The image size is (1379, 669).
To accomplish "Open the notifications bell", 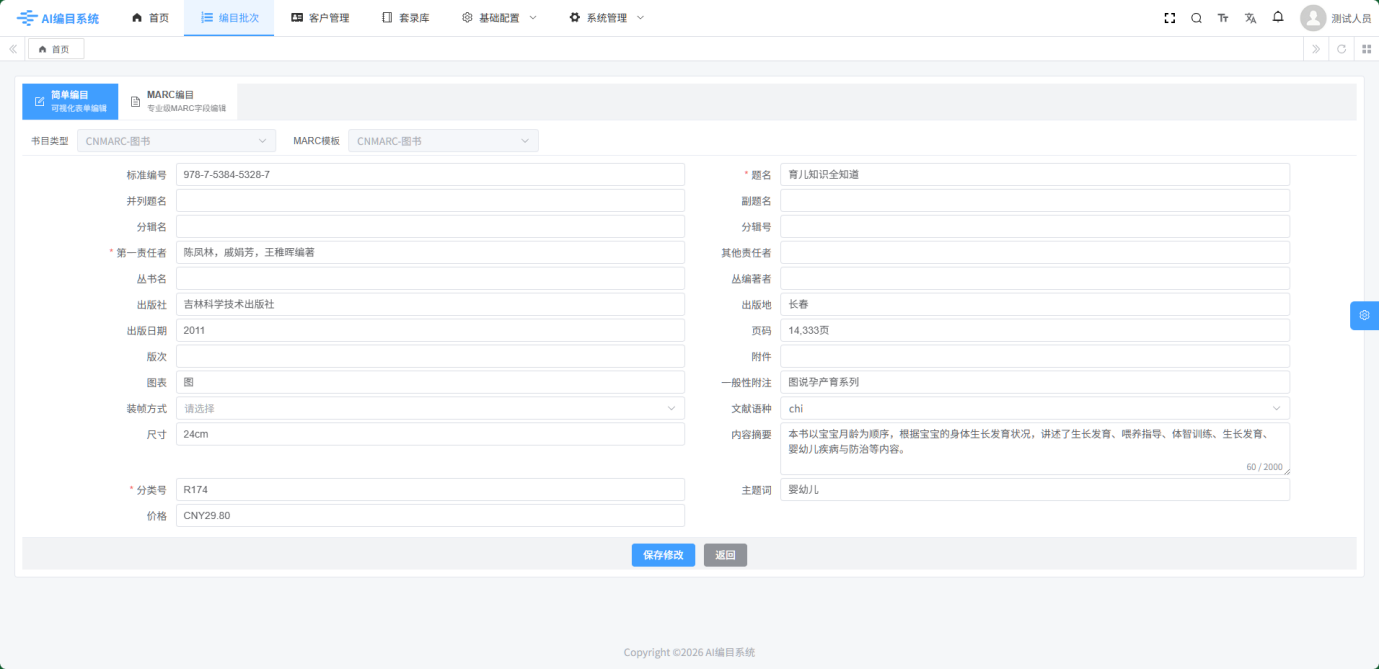I will click(1278, 17).
